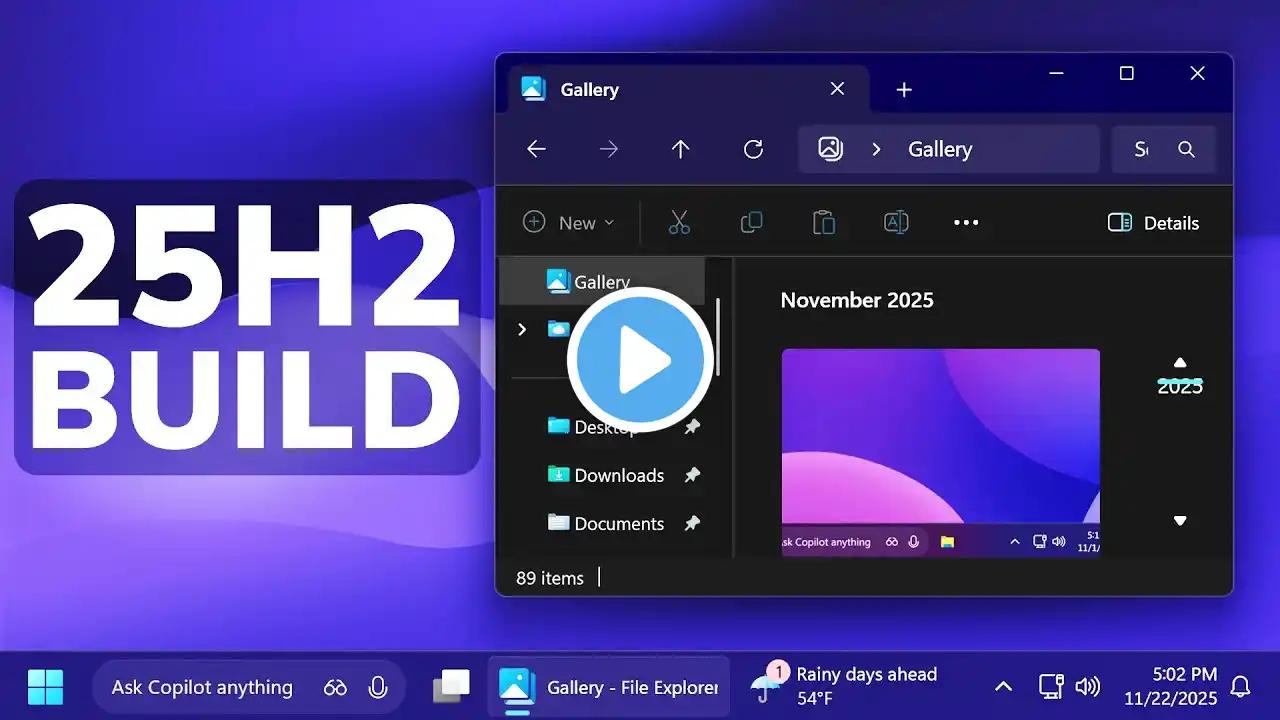
Task: Select the purple wallpaper screenshot thumbnail
Action: coord(940,452)
